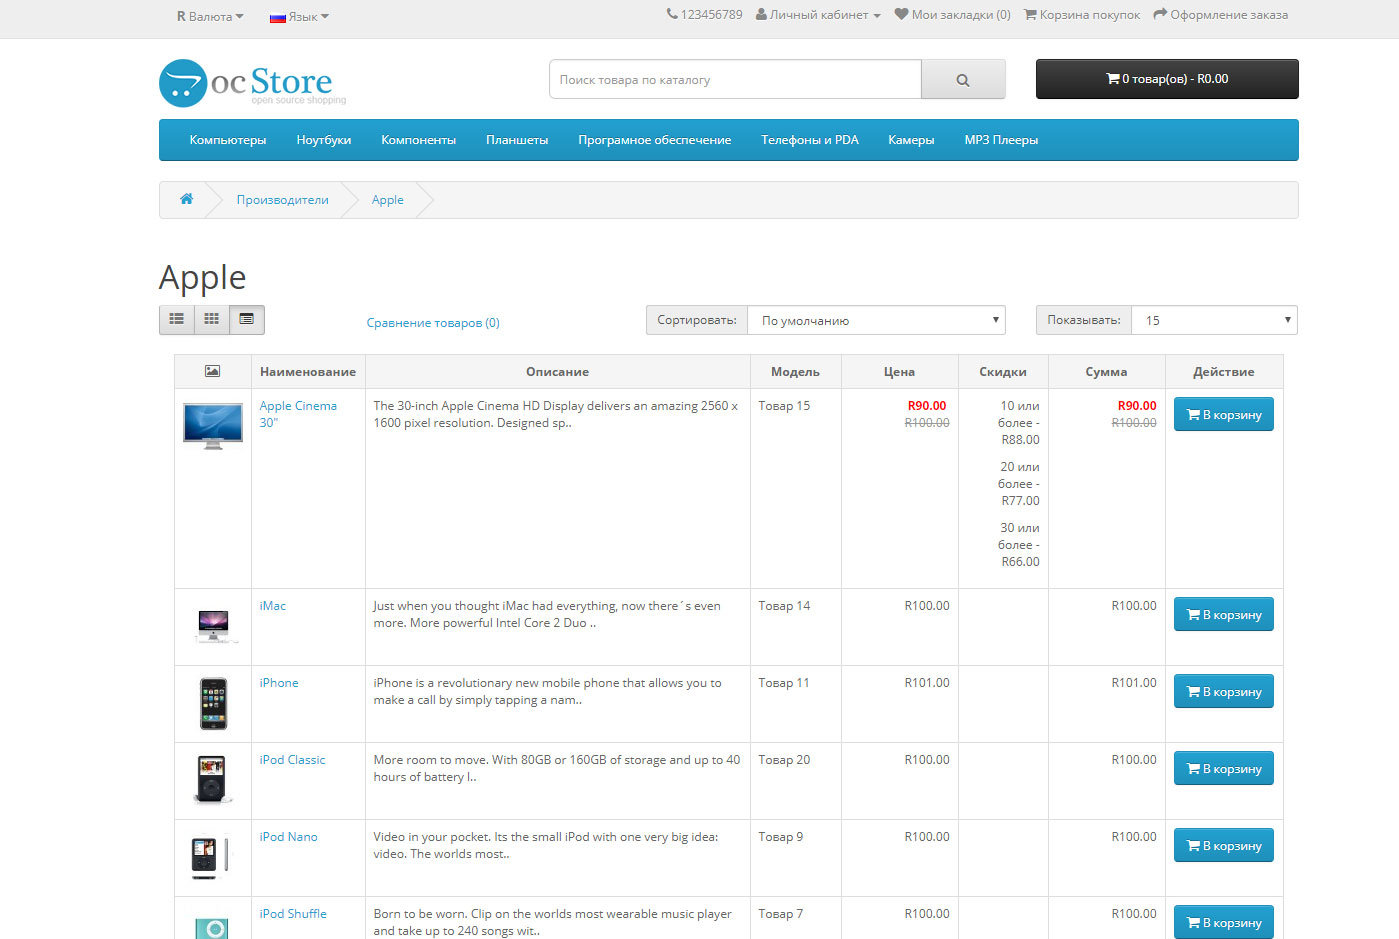Add iPhone to cart
The height and width of the screenshot is (939, 1399).
1224,692
